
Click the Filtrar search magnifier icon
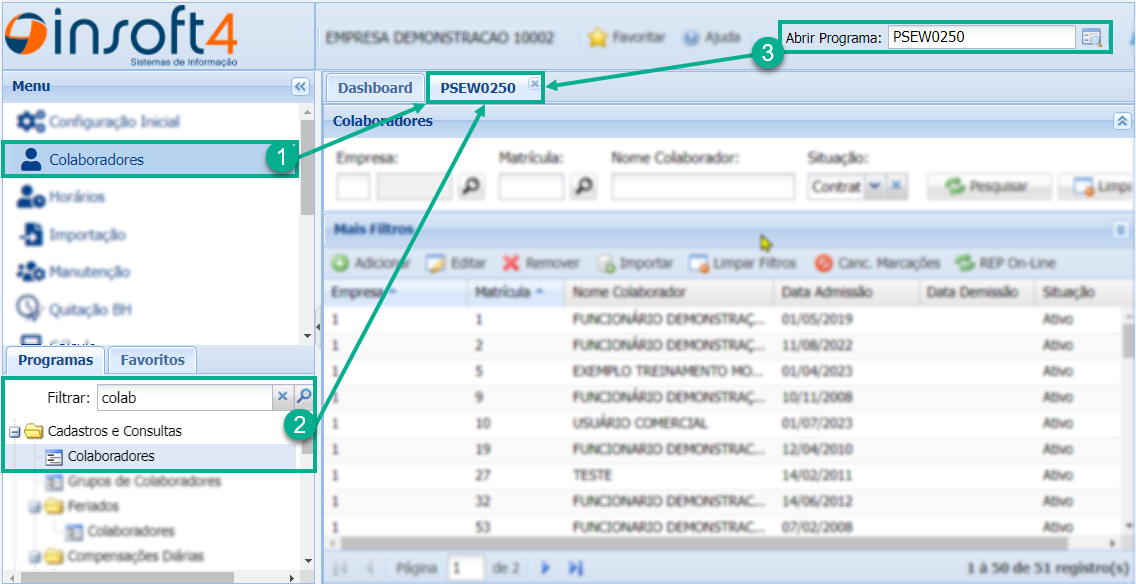(304, 397)
